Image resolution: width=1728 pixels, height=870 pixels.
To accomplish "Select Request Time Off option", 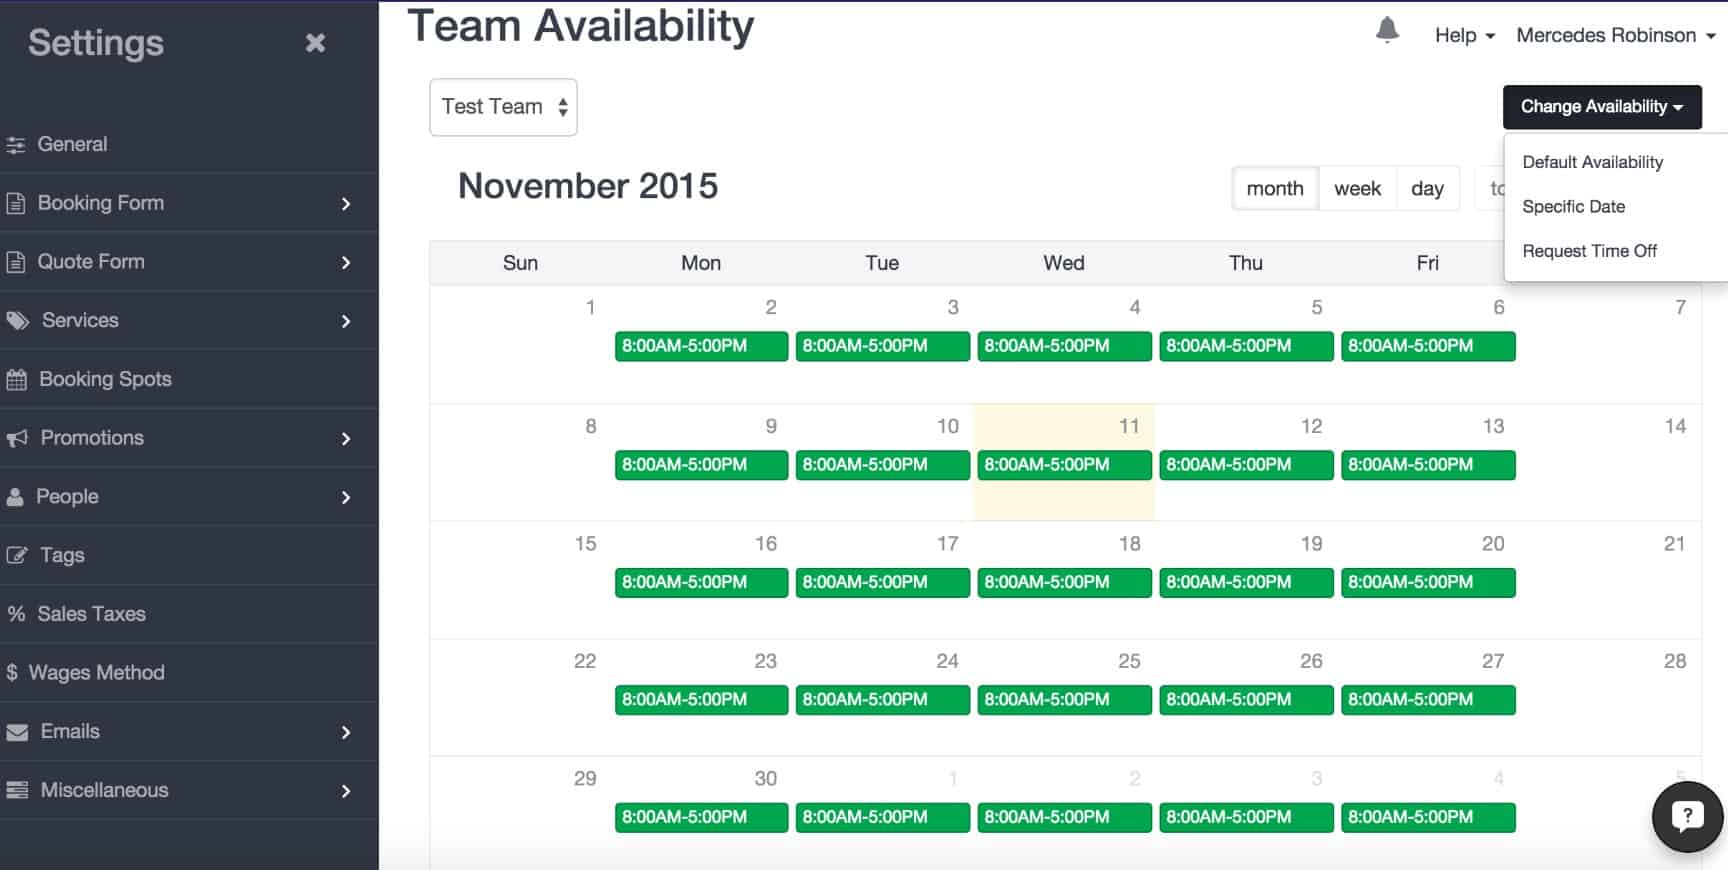I will pos(1589,251).
